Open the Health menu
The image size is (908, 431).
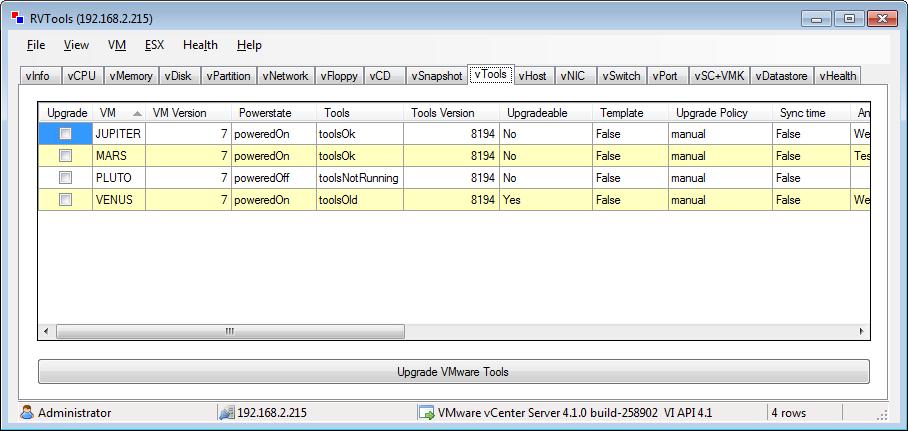pyautogui.click(x=200, y=45)
